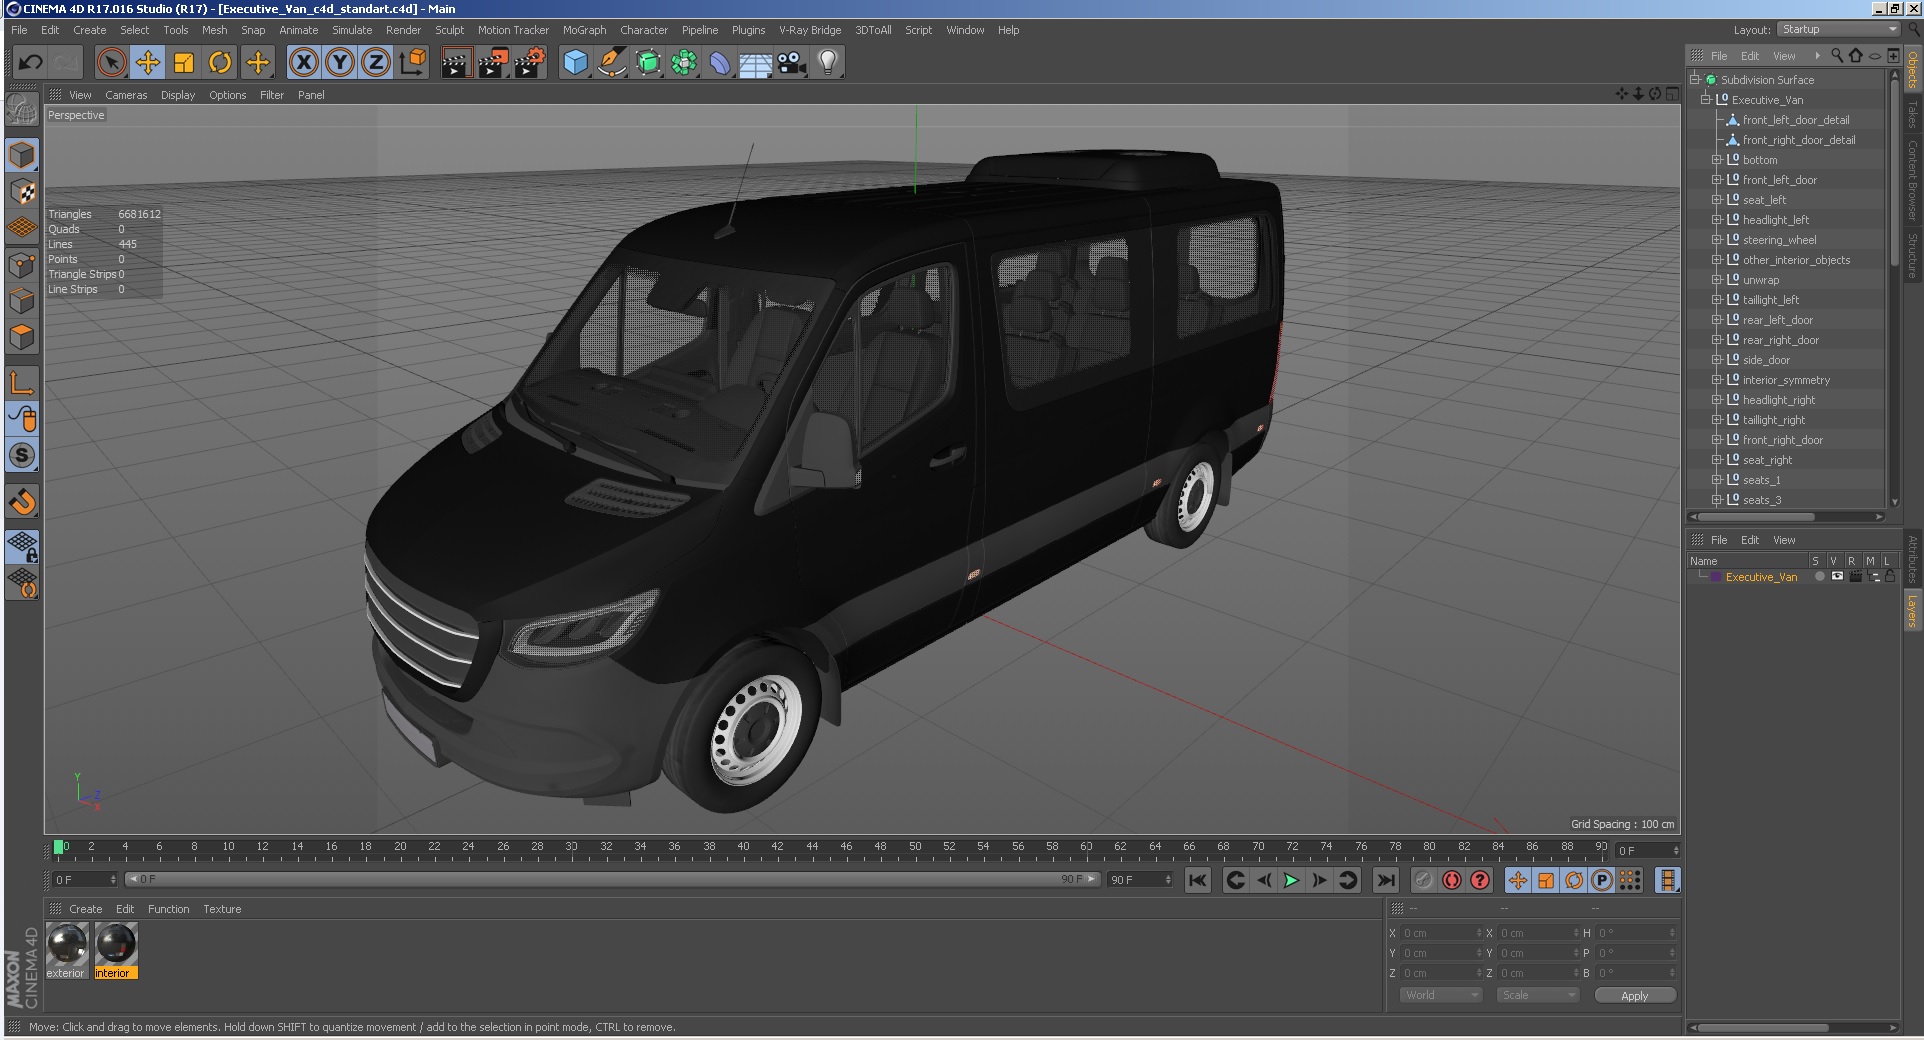Expand the bottom object node
Viewport: 1924px width, 1040px height.
[1717, 159]
